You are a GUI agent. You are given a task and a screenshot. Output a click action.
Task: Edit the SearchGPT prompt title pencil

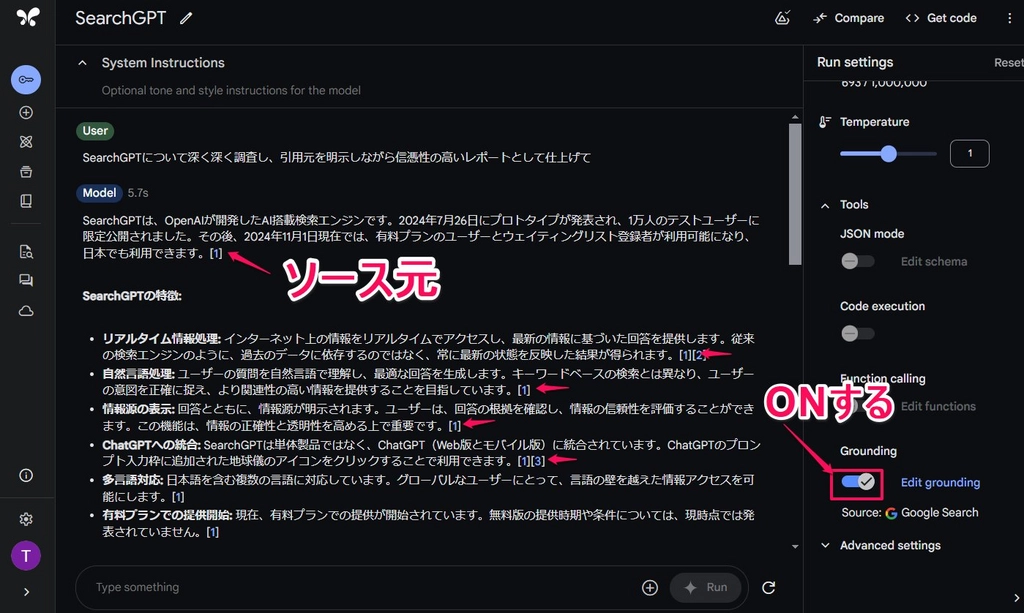186,18
